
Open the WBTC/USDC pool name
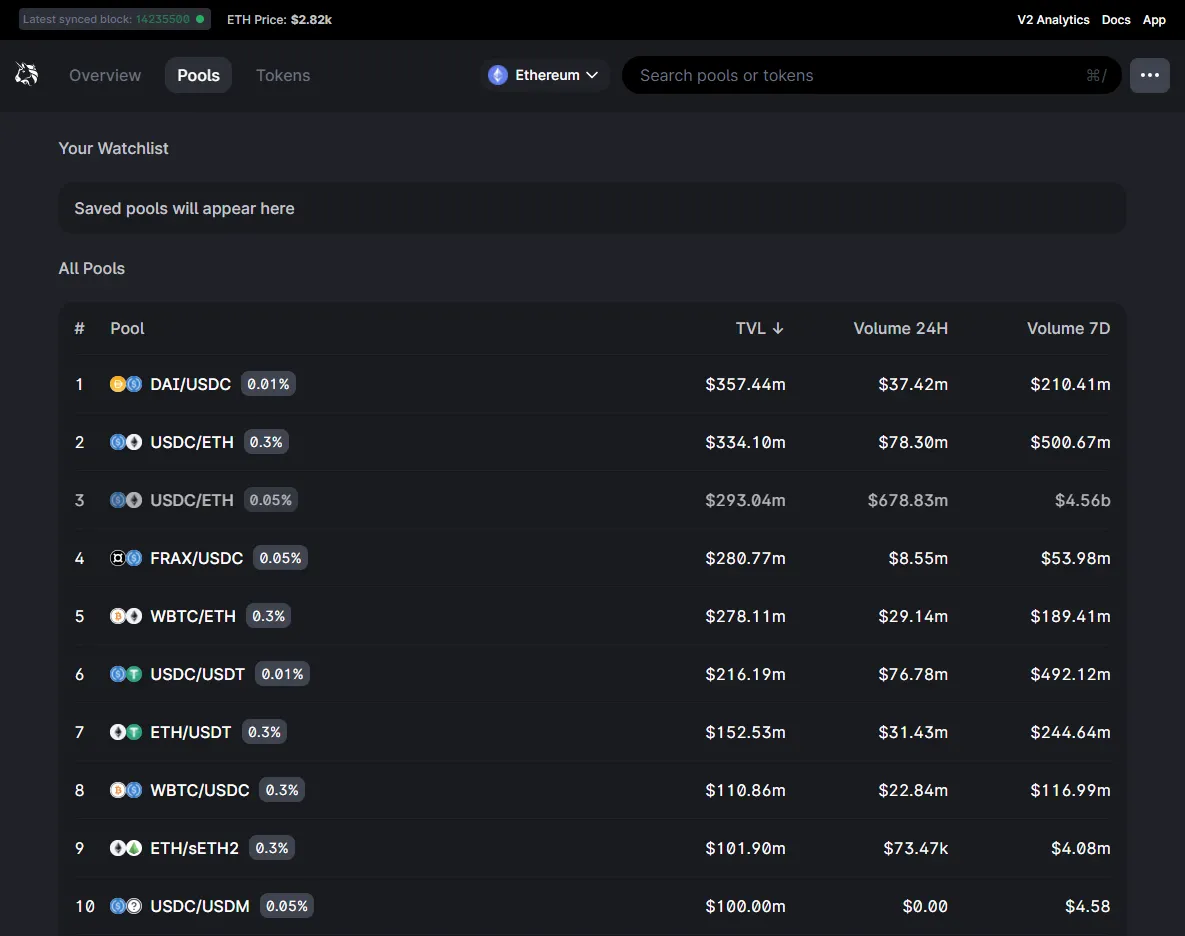coord(200,790)
